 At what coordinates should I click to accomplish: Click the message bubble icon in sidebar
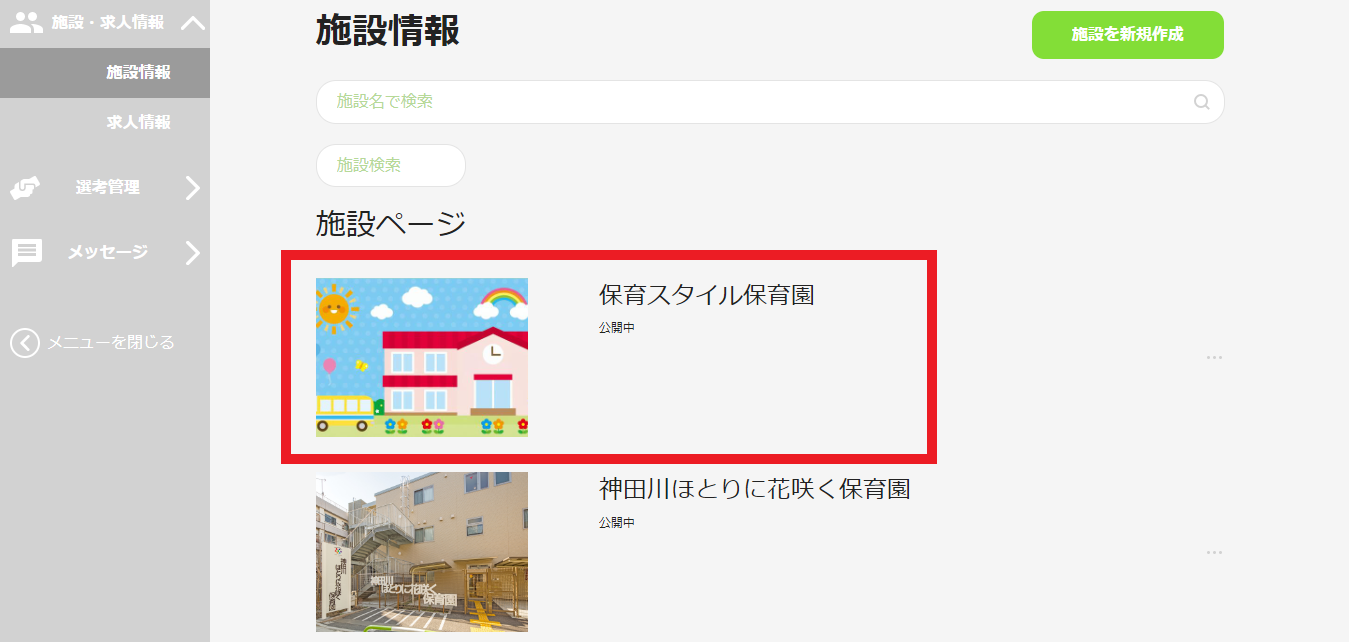(26, 253)
